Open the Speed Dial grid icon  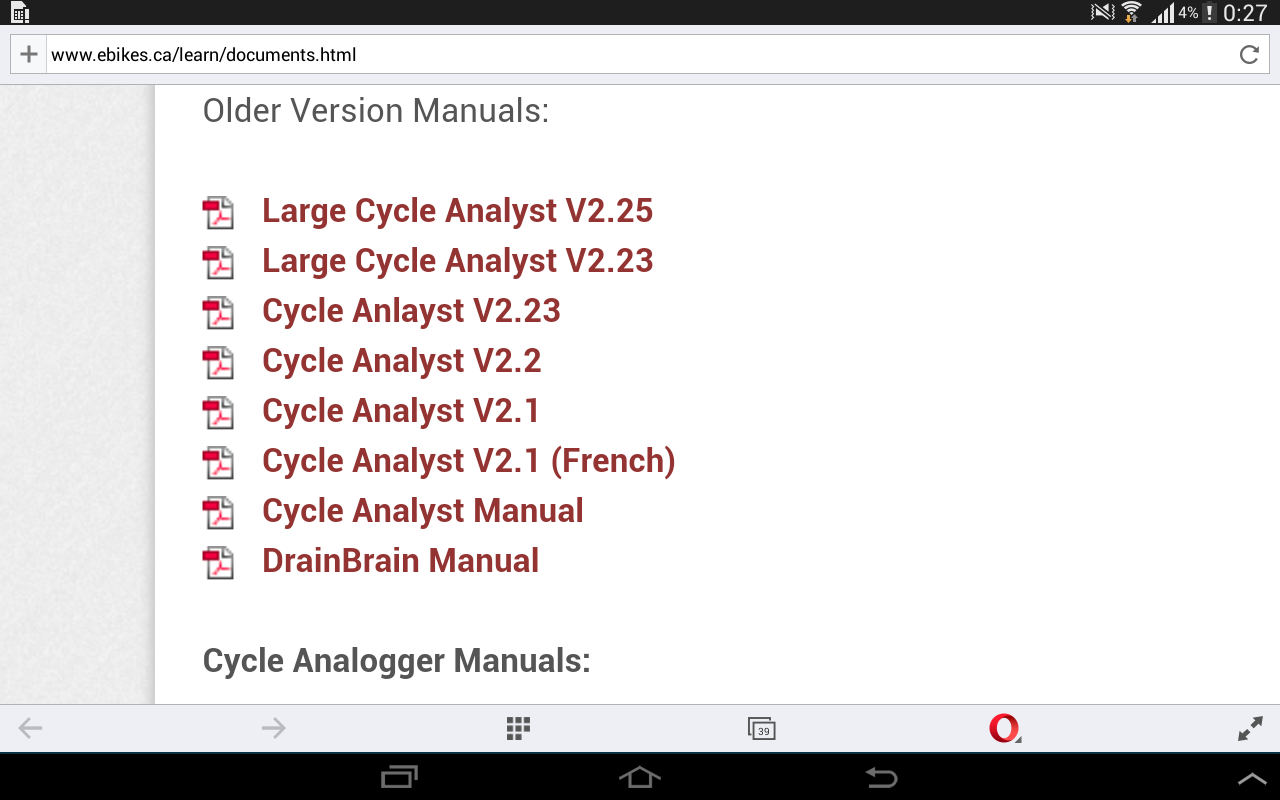point(518,728)
